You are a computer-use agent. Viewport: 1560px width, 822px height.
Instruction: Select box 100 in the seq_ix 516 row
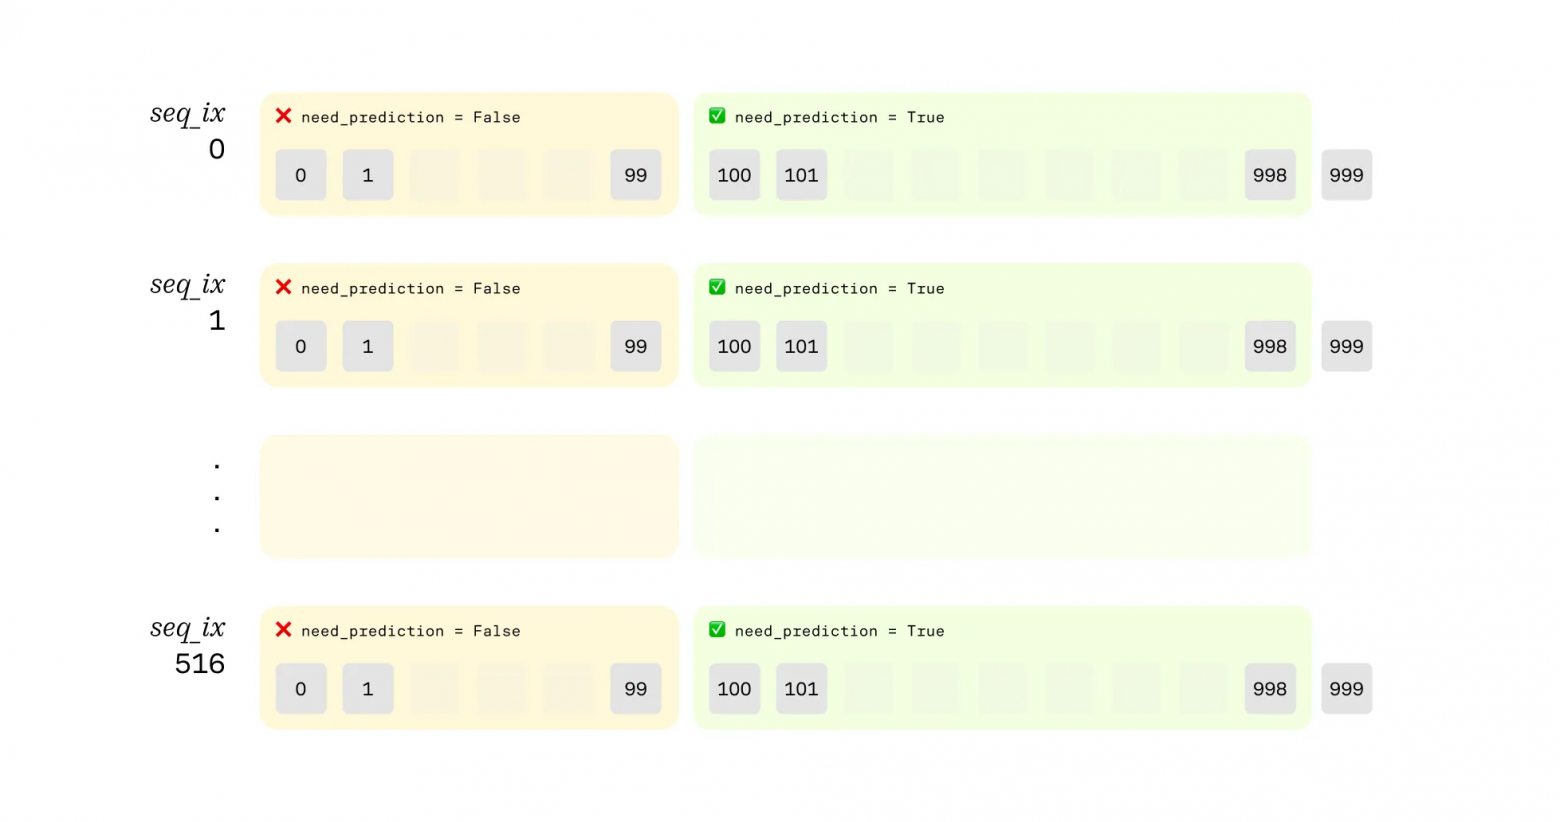[x=734, y=689]
